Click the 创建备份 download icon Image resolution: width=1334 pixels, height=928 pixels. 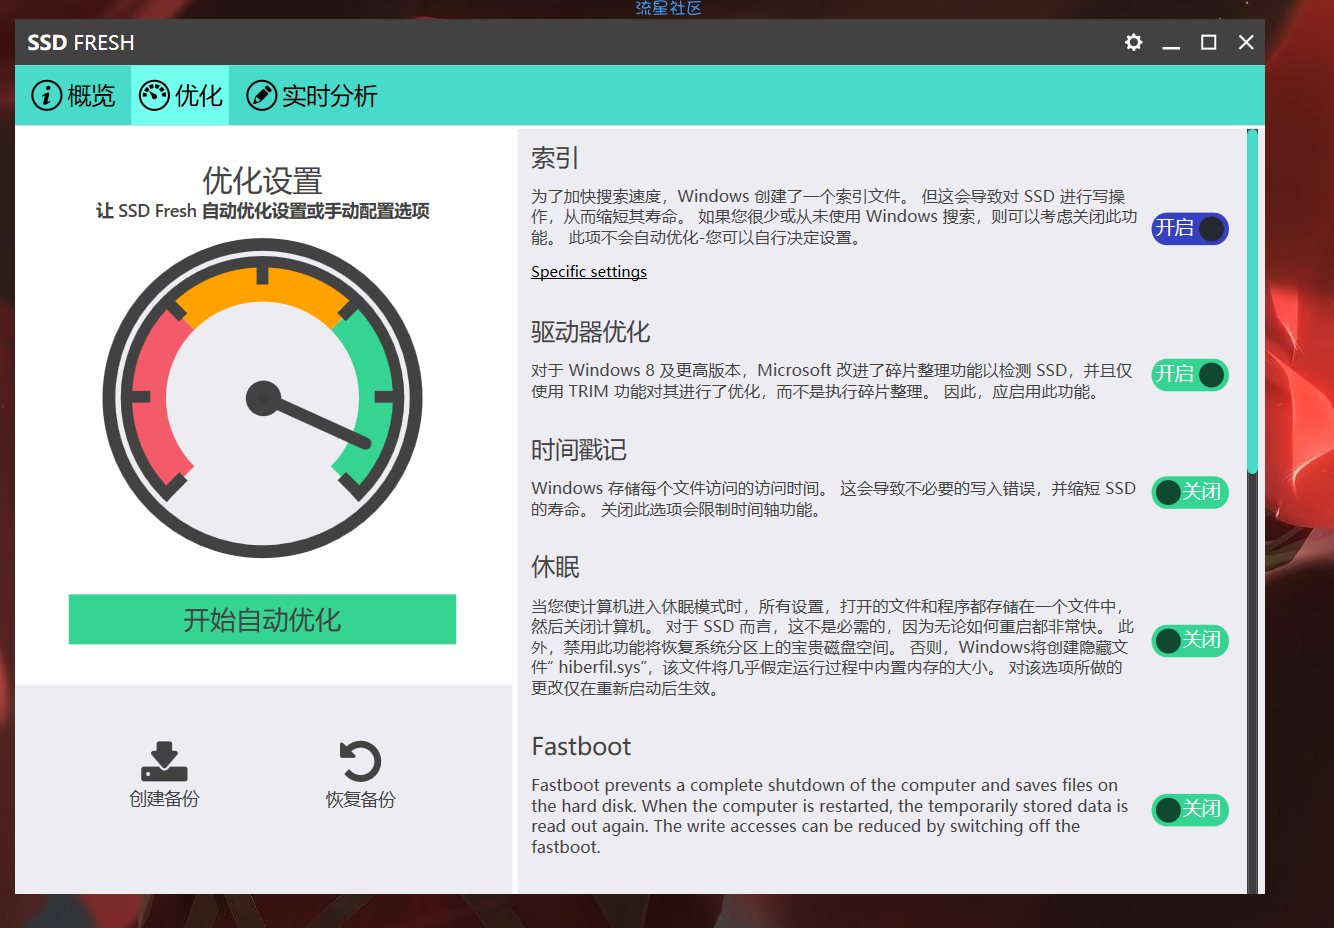pyautogui.click(x=164, y=761)
